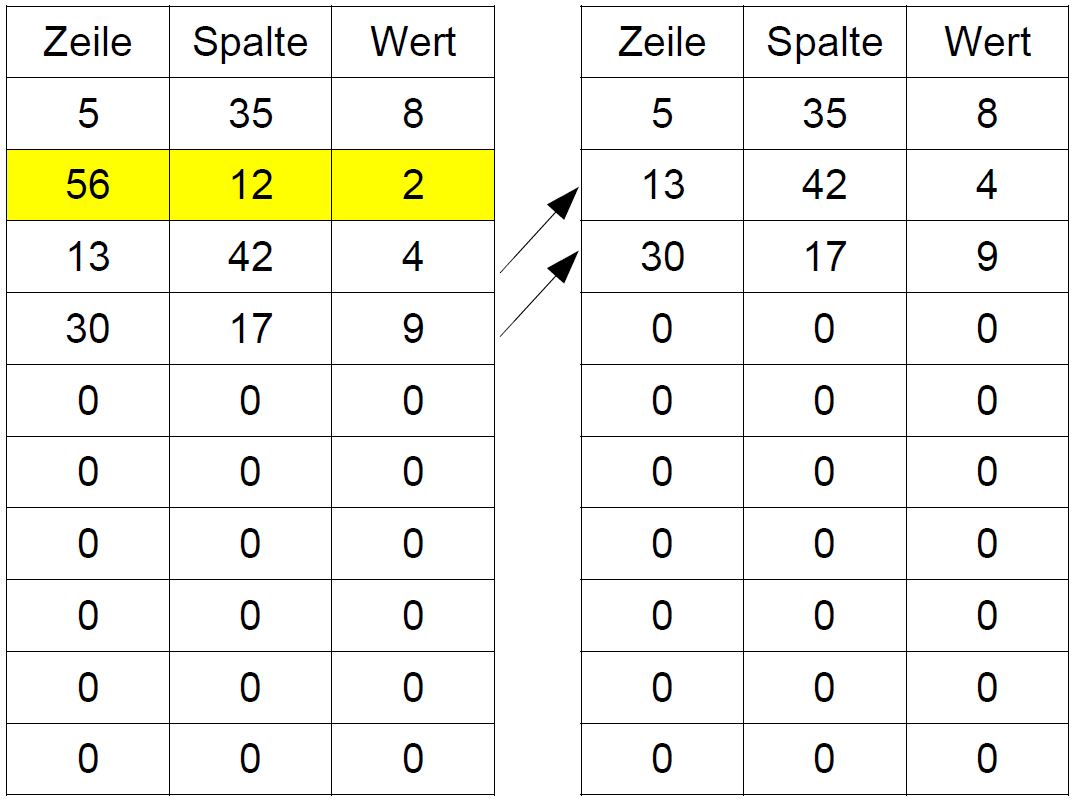Select cell 42 in the right table
The width and height of the screenshot is (1074, 801).
(x=825, y=185)
